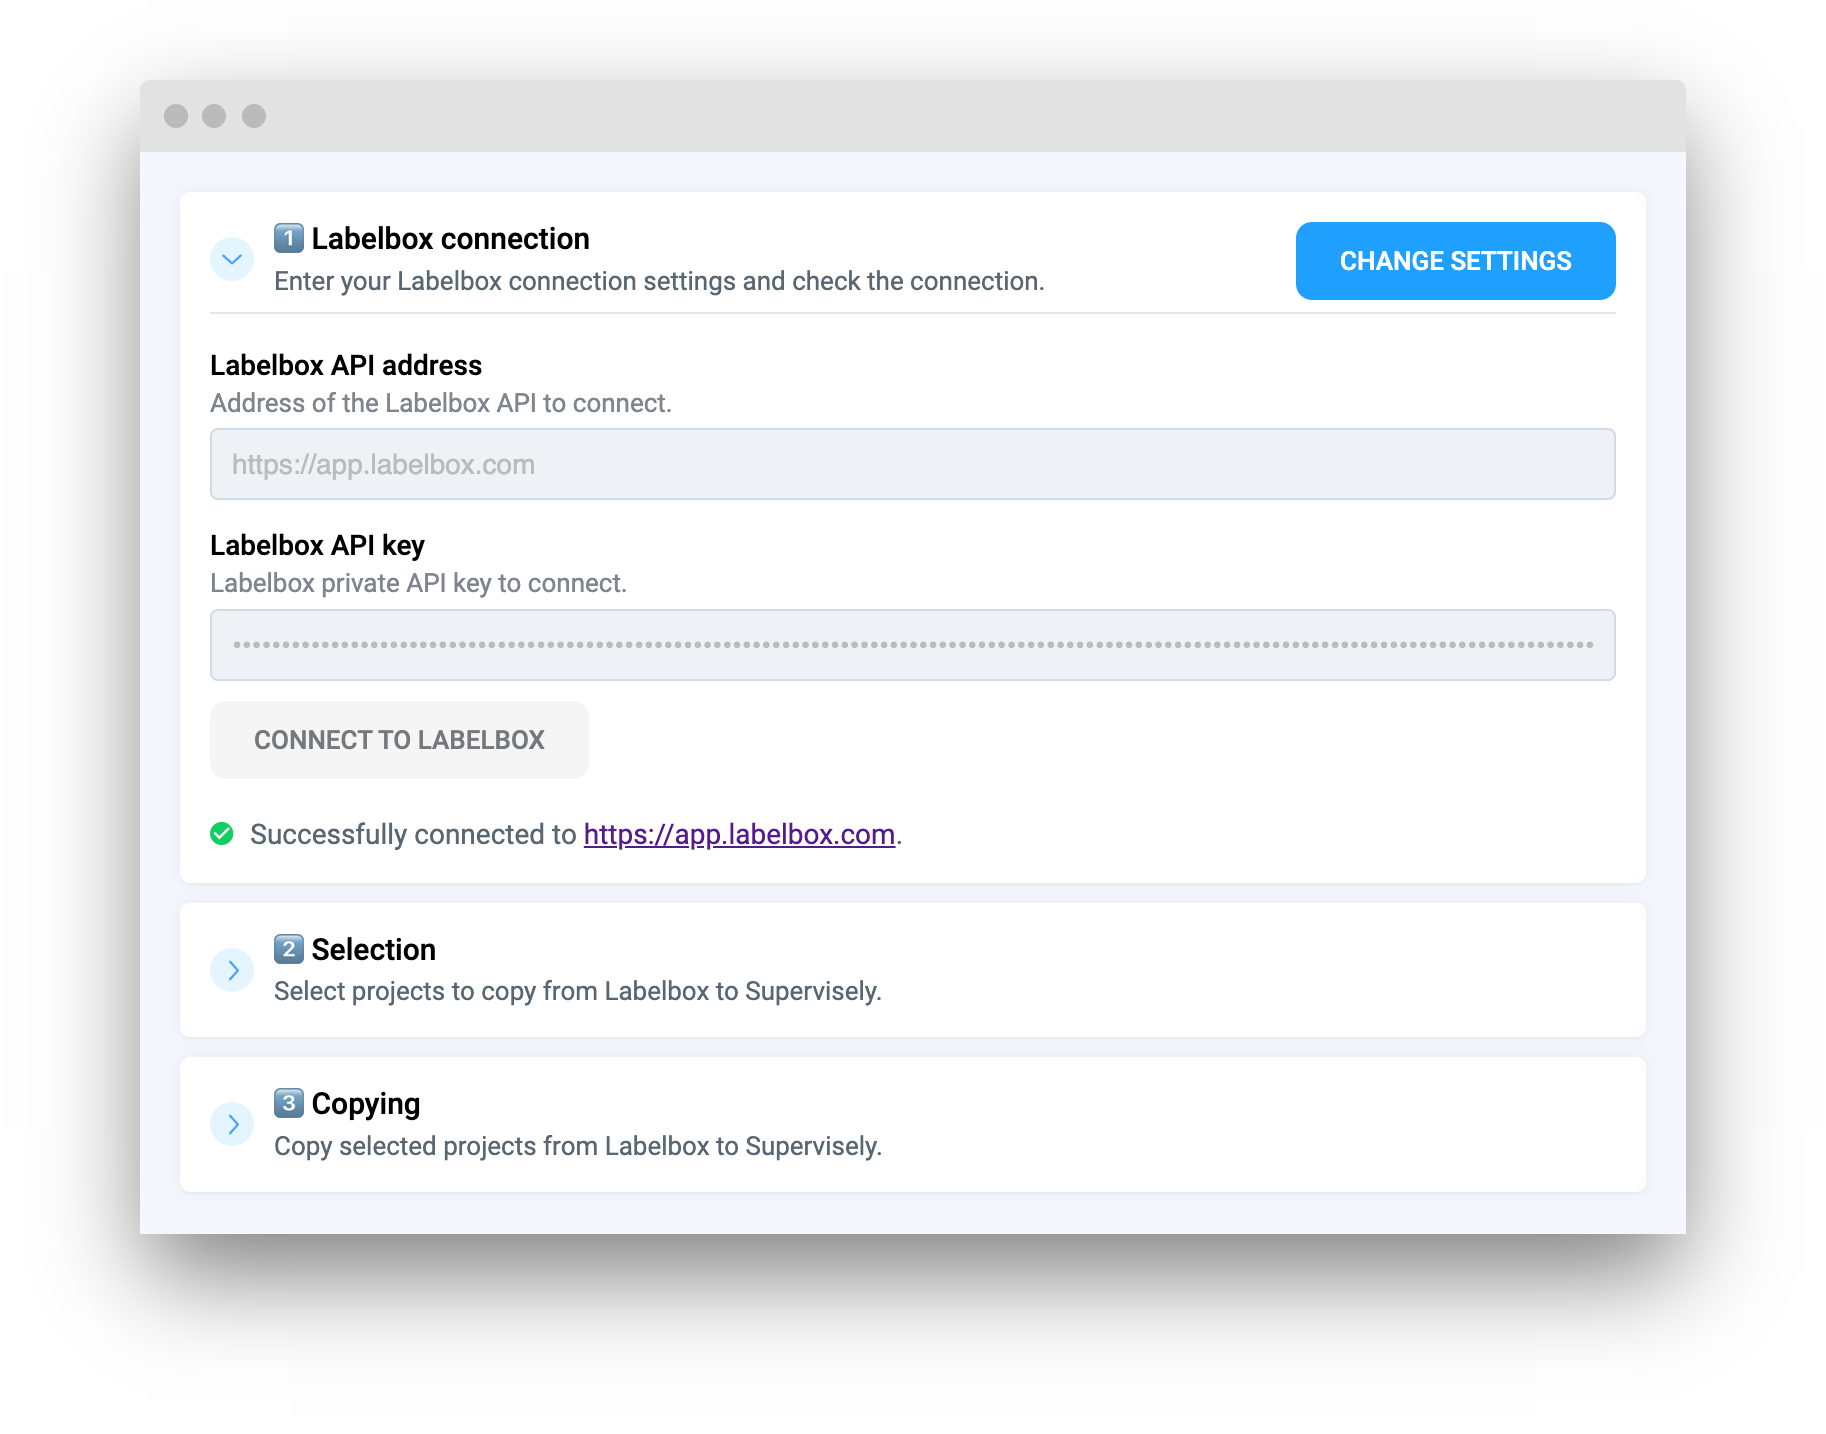This screenshot has width=1826, height=1434.
Task: Click the step 2 badge beside Selection
Action: click(289, 948)
